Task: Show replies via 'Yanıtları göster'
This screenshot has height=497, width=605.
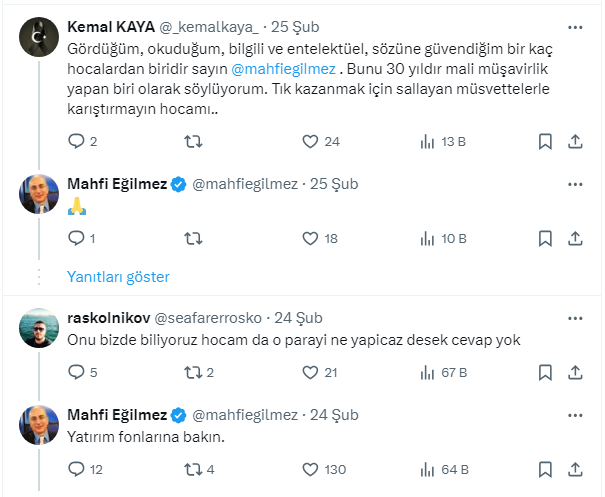Action: point(118,276)
